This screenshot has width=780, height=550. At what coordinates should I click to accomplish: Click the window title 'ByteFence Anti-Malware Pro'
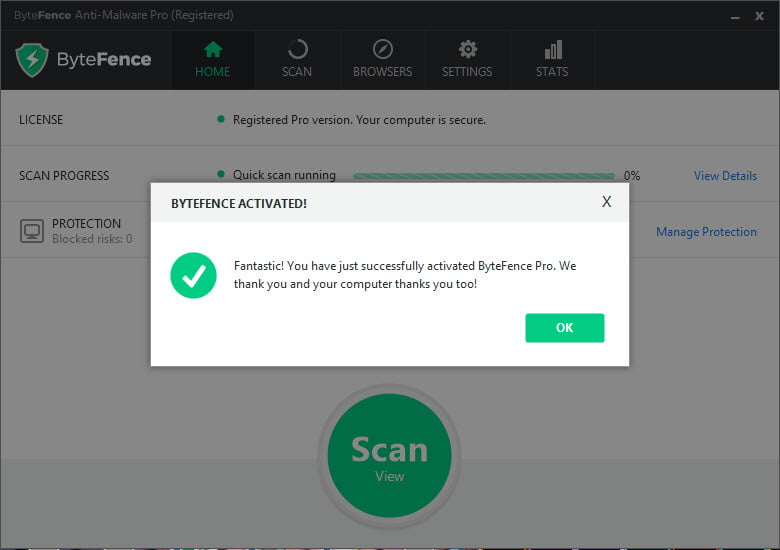(x=124, y=15)
